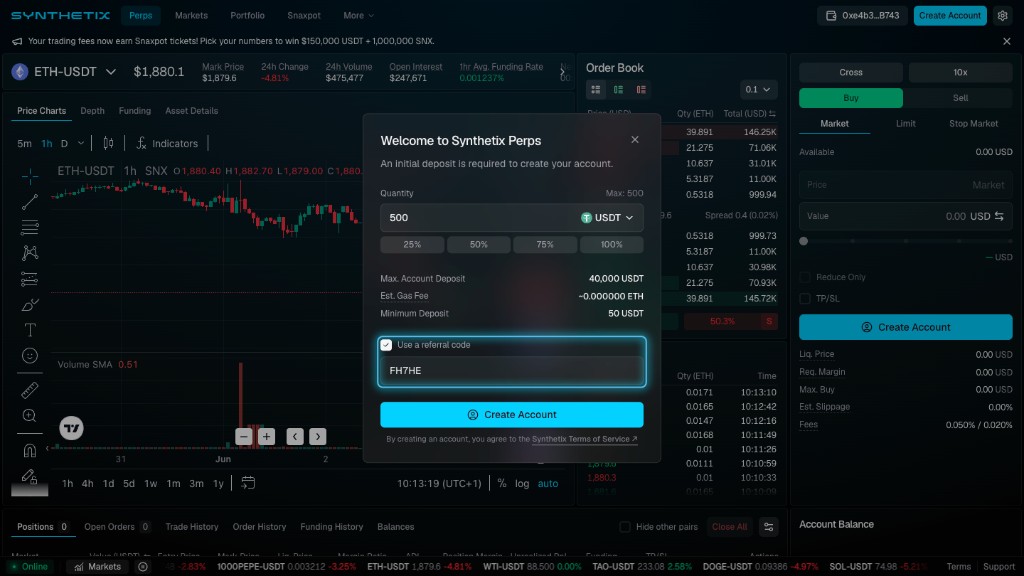Screen dimensions: 1024x576
Task: Switch to the Funding tab
Action: (135, 111)
